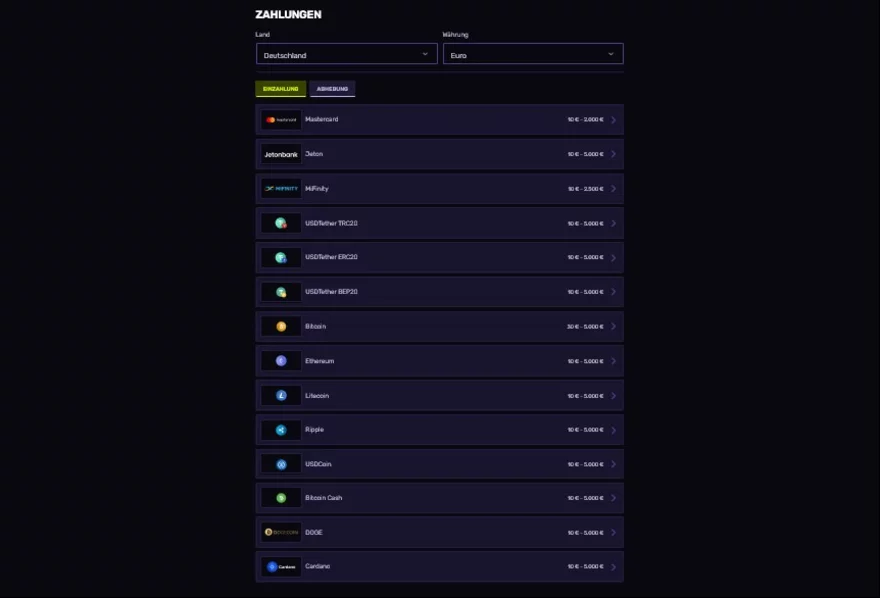This screenshot has width=880, height=598.
Task: Click the Ethereum coin icon
Action: click(281, 361)
